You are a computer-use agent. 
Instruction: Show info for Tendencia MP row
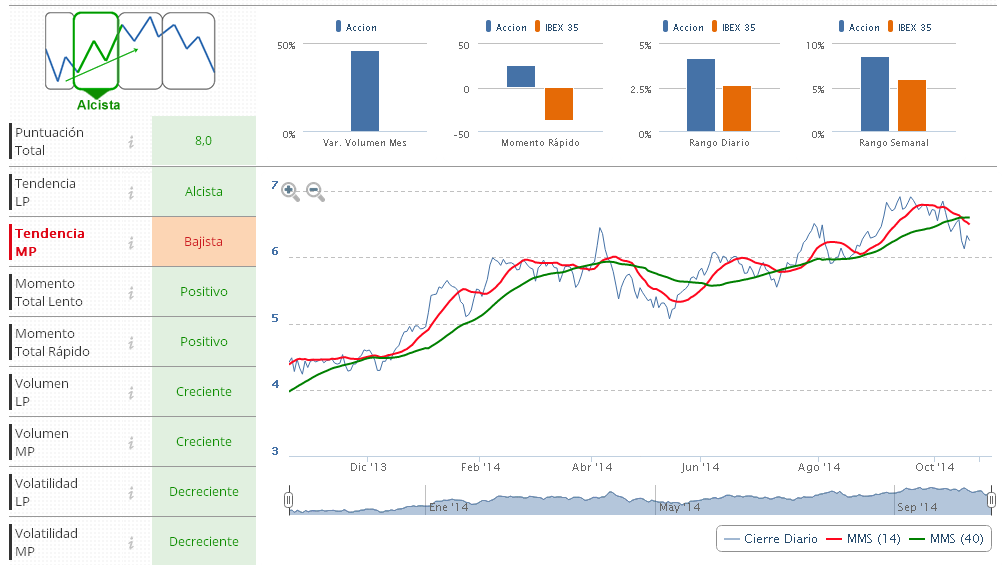point(131,242)
